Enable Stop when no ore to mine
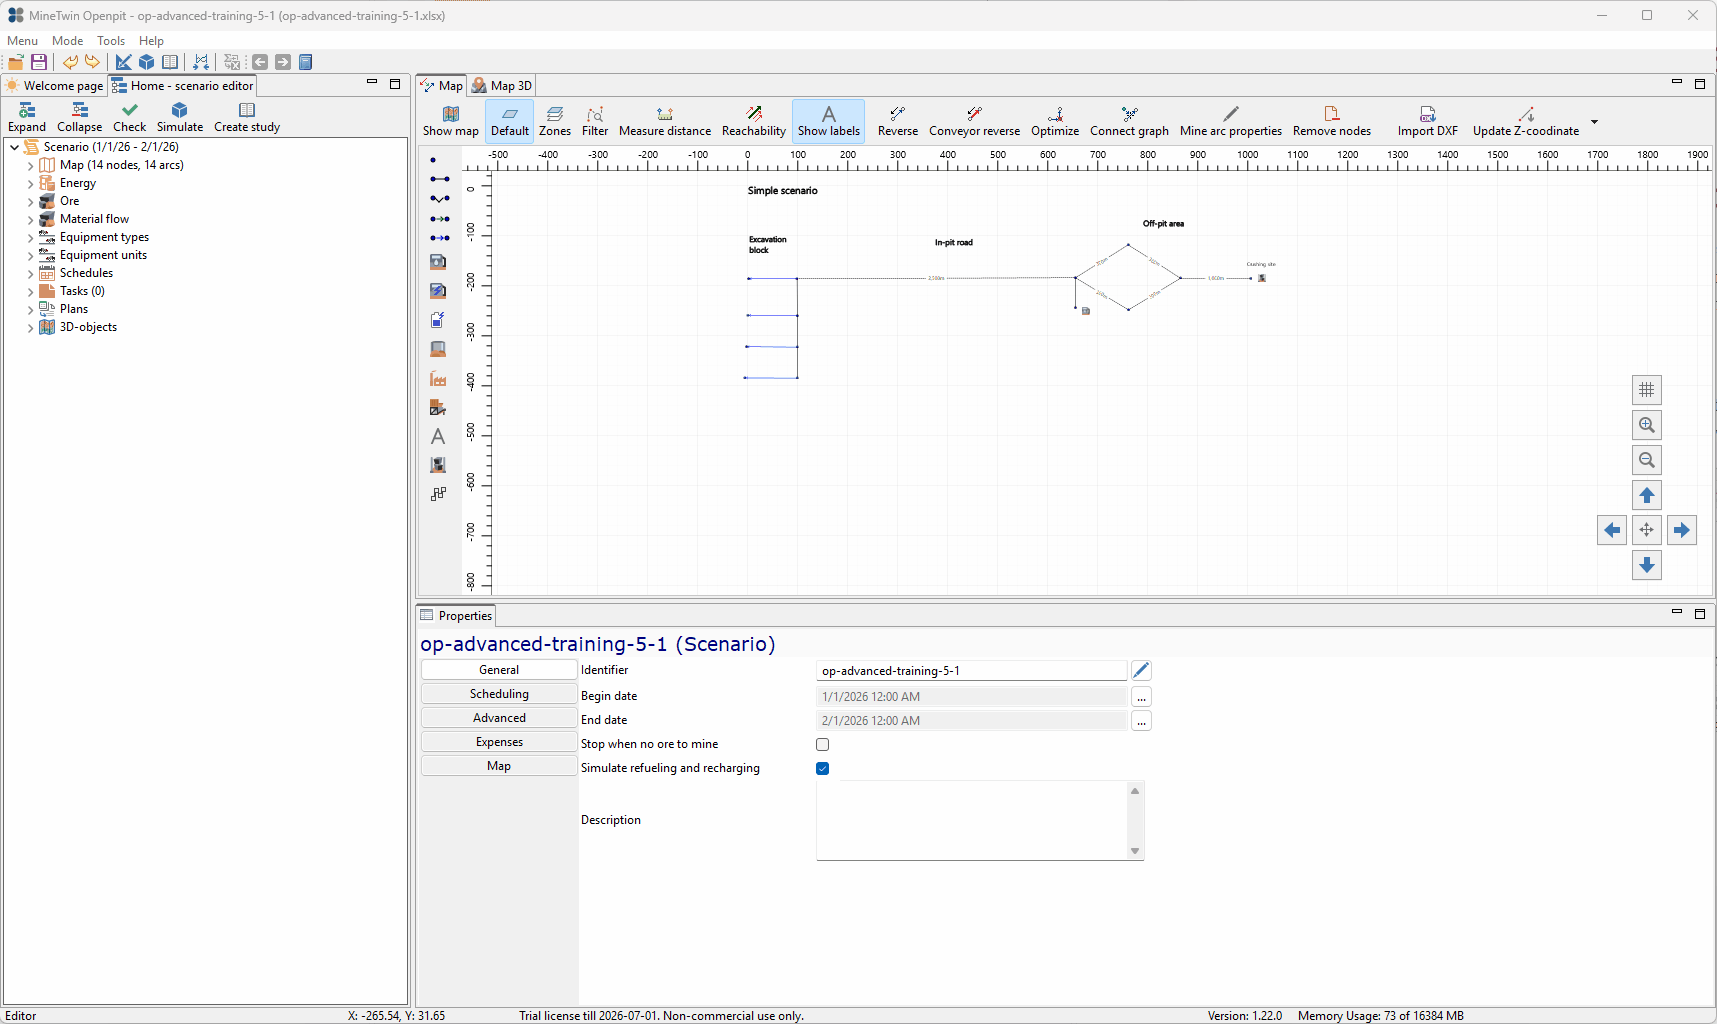1717x1024 pixels. click(x=822, y=744)
